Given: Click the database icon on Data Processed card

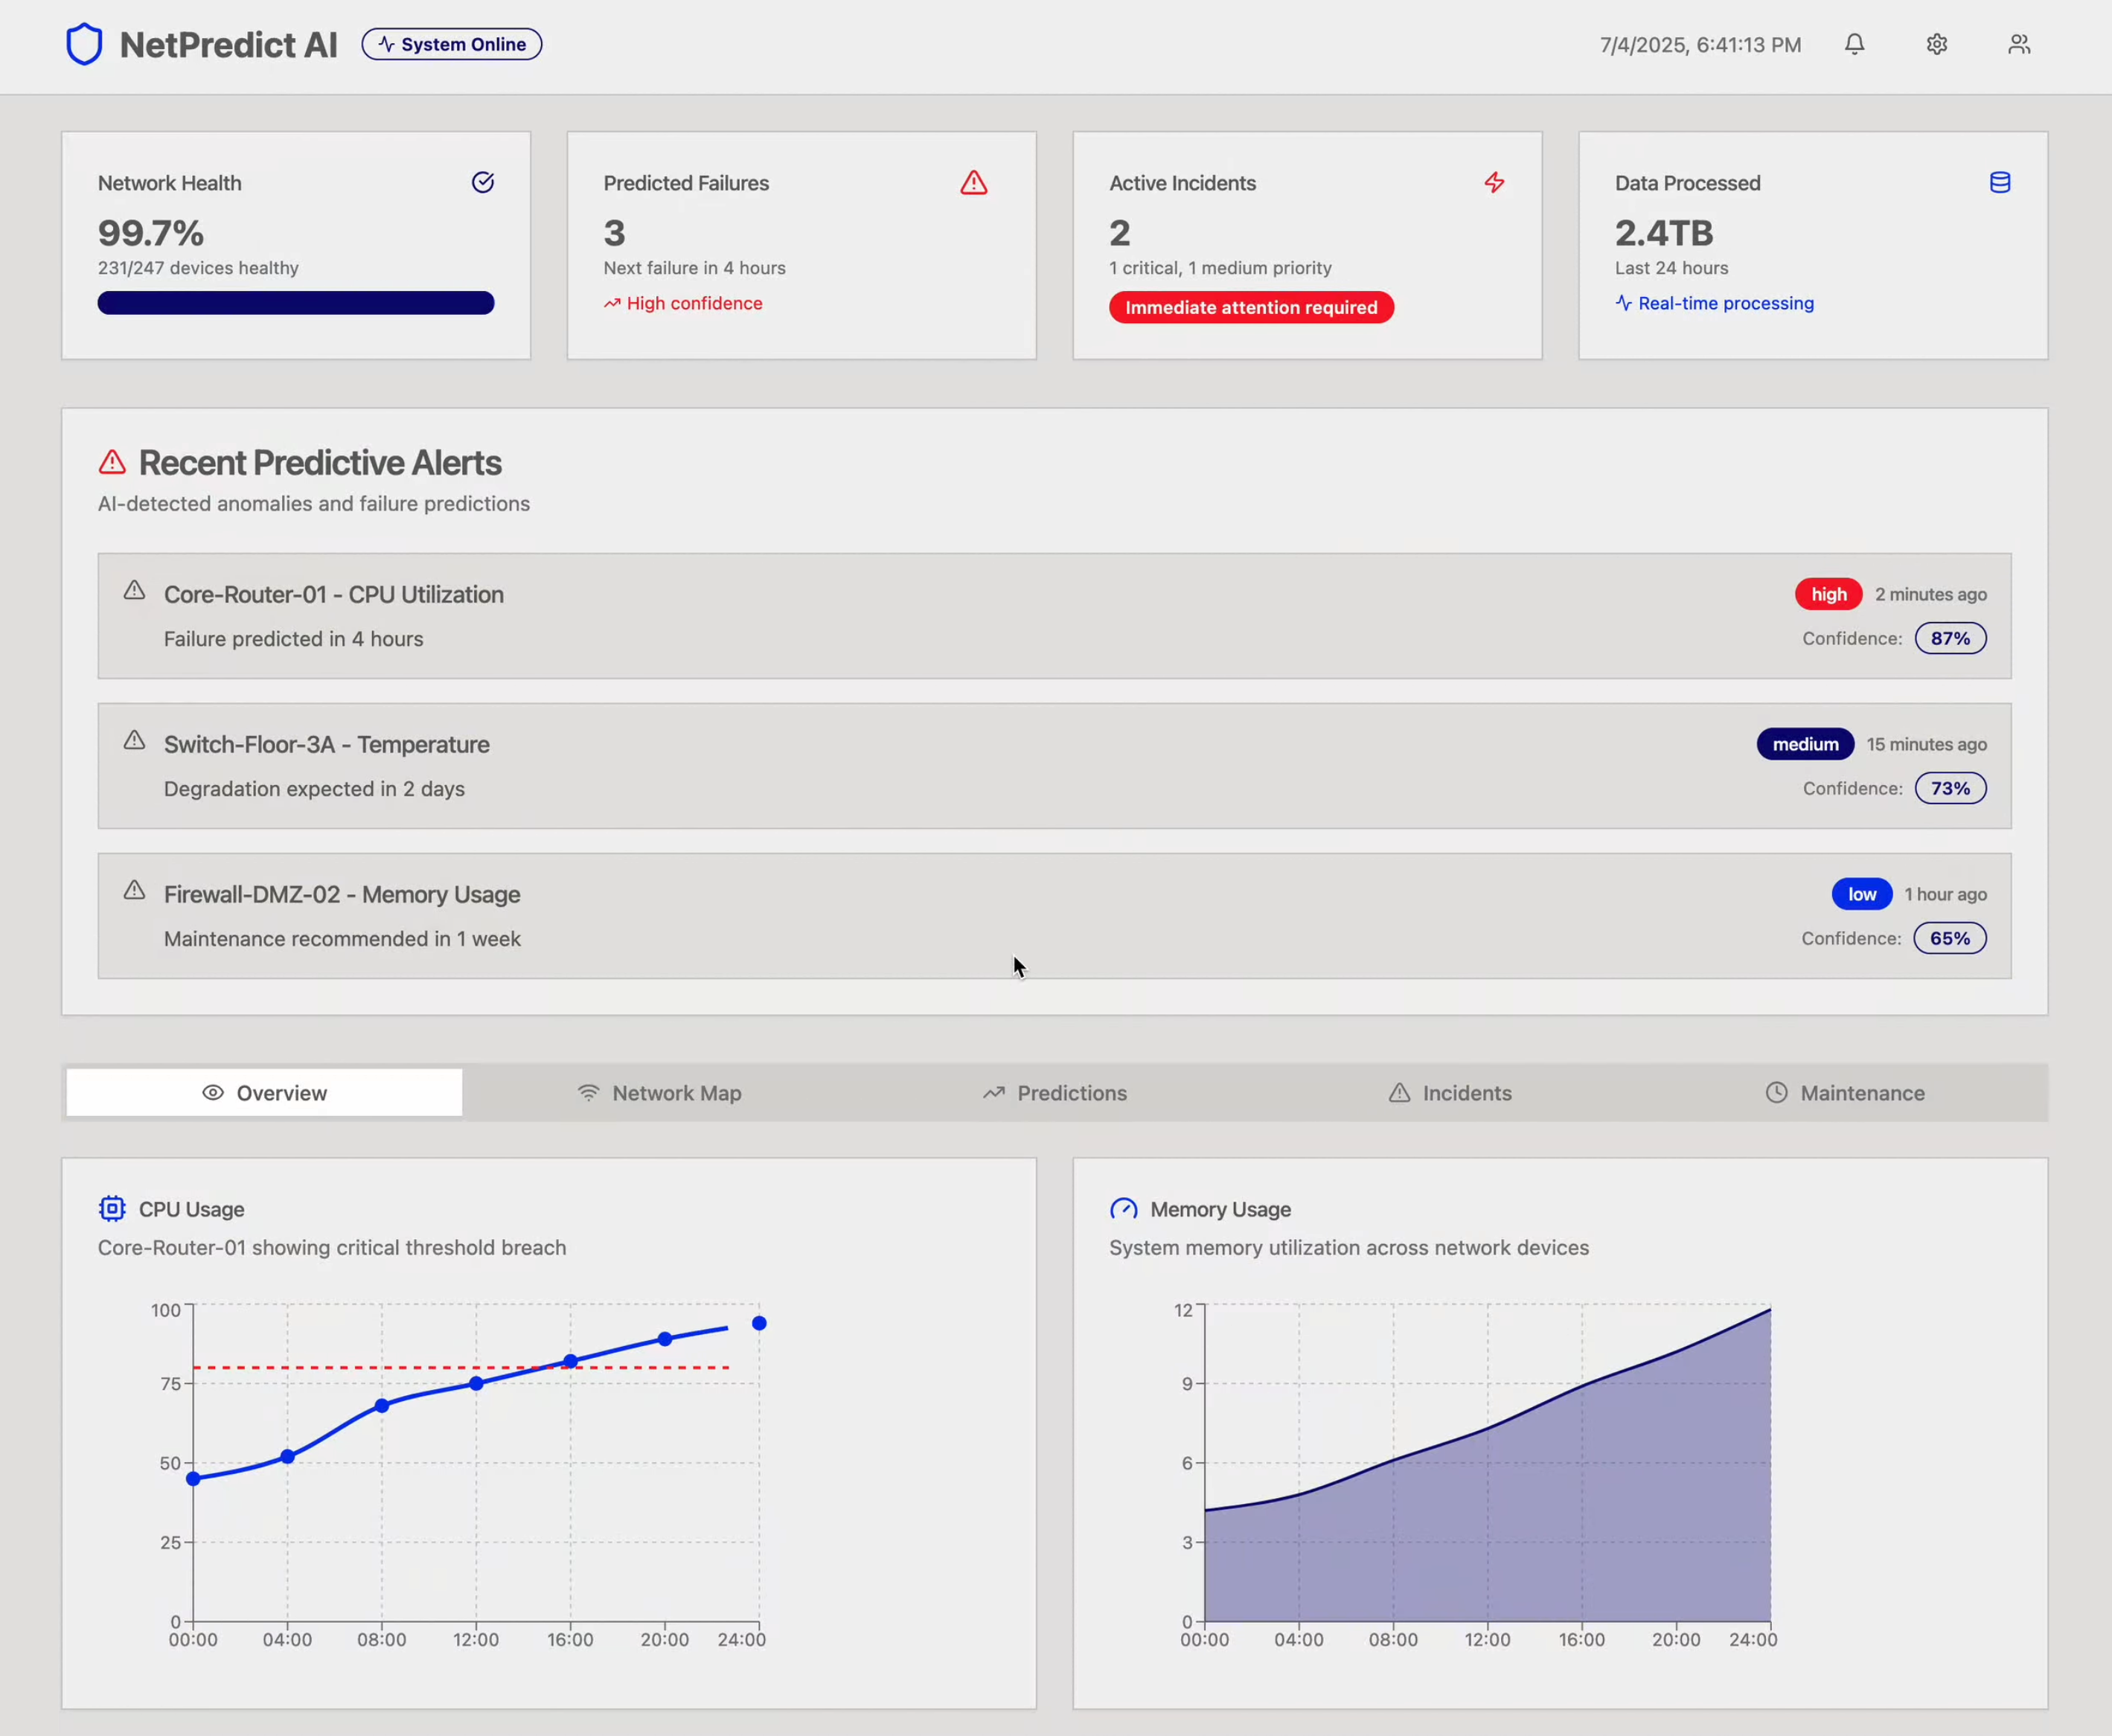Looking at the screenshot, I should point(1999,183).
